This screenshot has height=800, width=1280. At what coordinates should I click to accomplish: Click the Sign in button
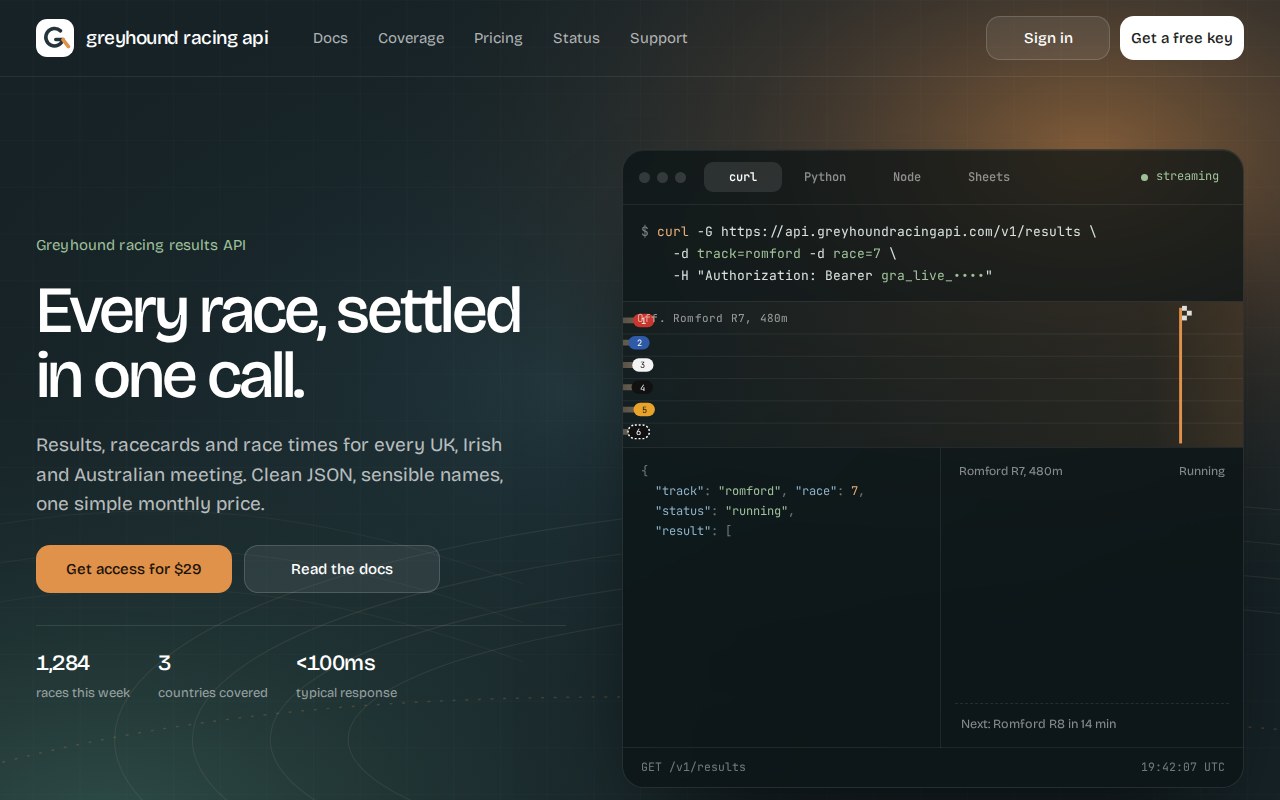pyautogui.click(x=1048, y=38)
